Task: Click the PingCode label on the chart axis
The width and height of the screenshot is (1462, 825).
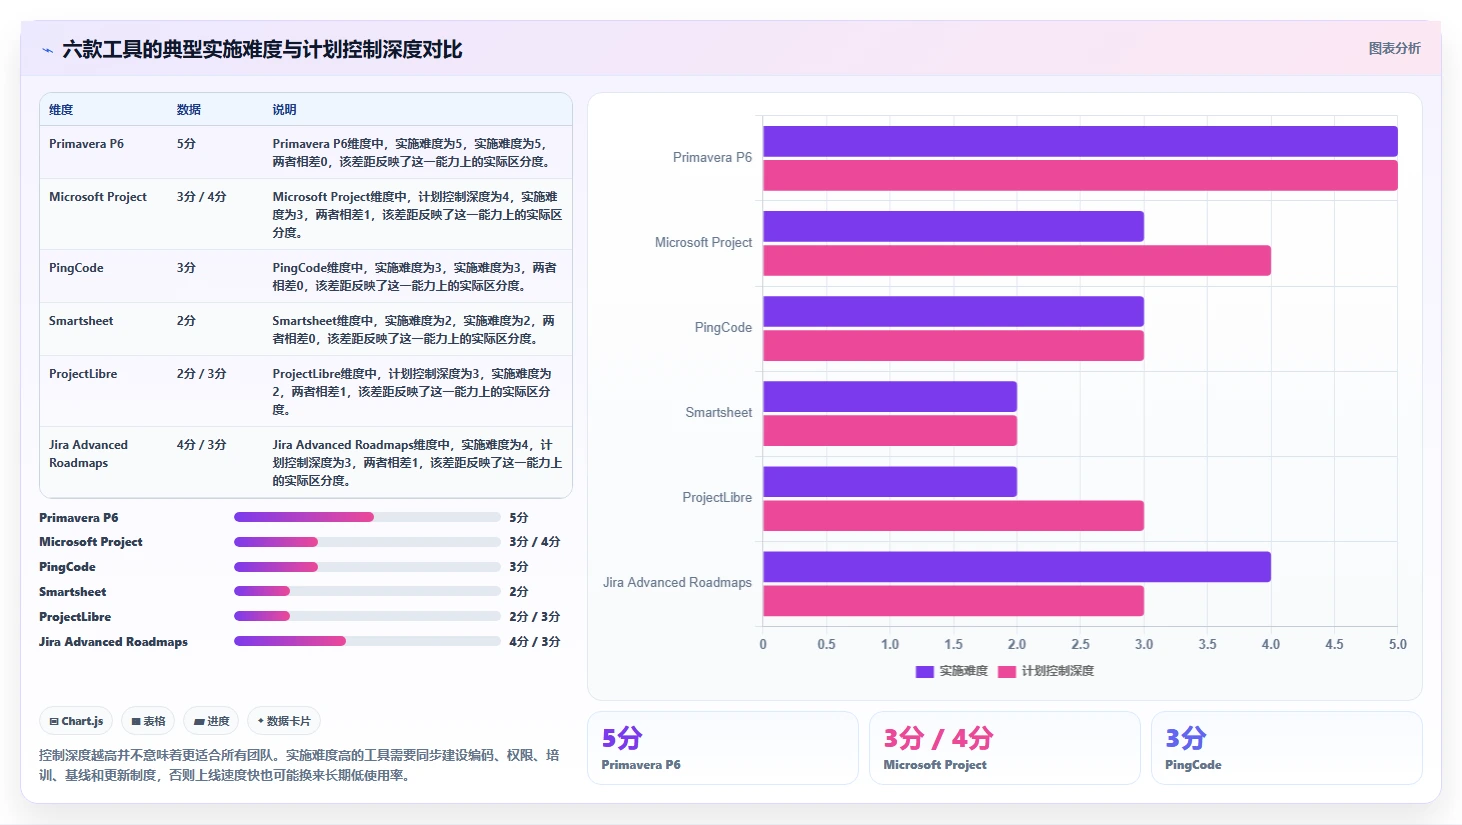Action: (723, 328)
